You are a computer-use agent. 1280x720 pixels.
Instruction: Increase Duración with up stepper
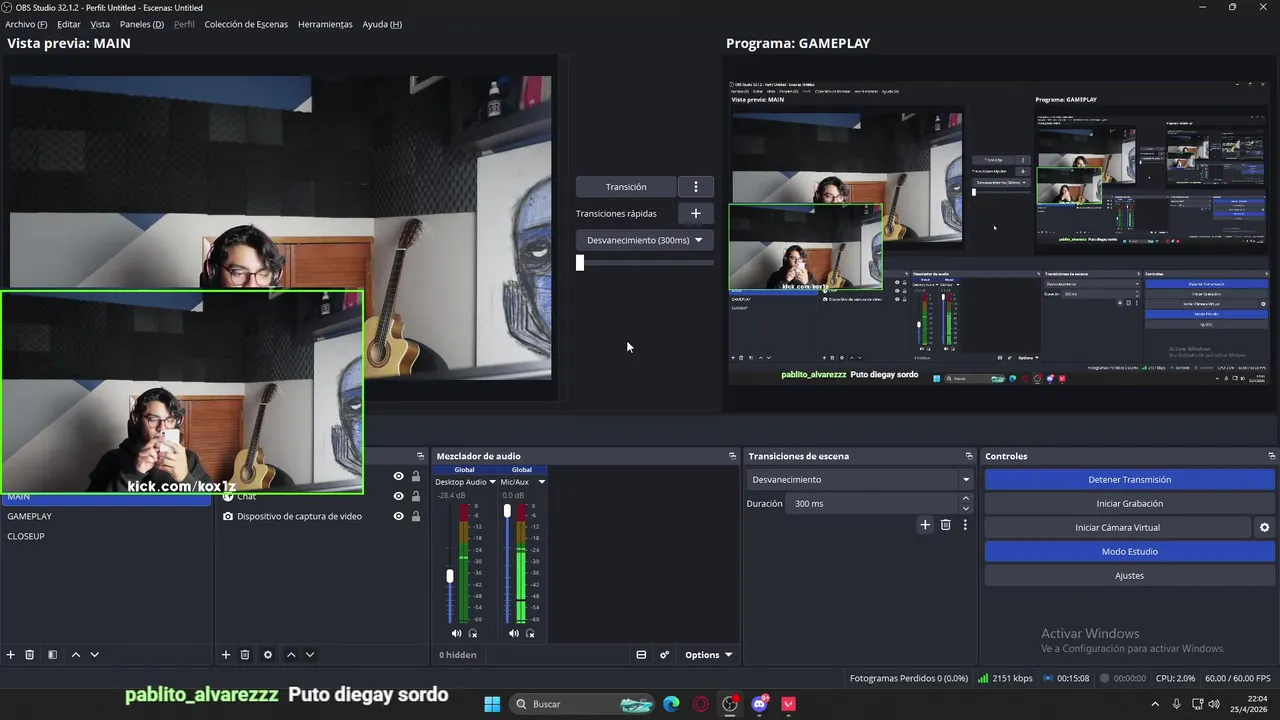tap(965, 498)
